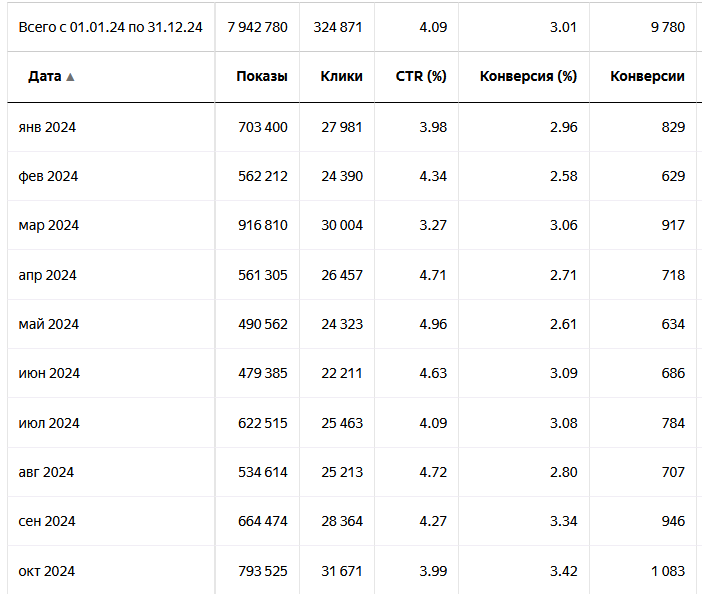
Task: Click the sort arrow next to Дата
Action: coord(70,77)
